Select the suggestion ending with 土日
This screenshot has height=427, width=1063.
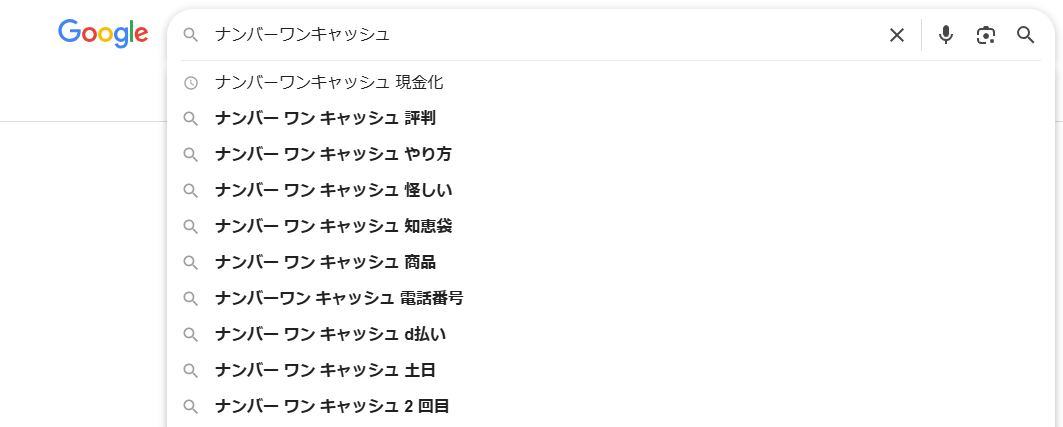[x=325, y=370]
